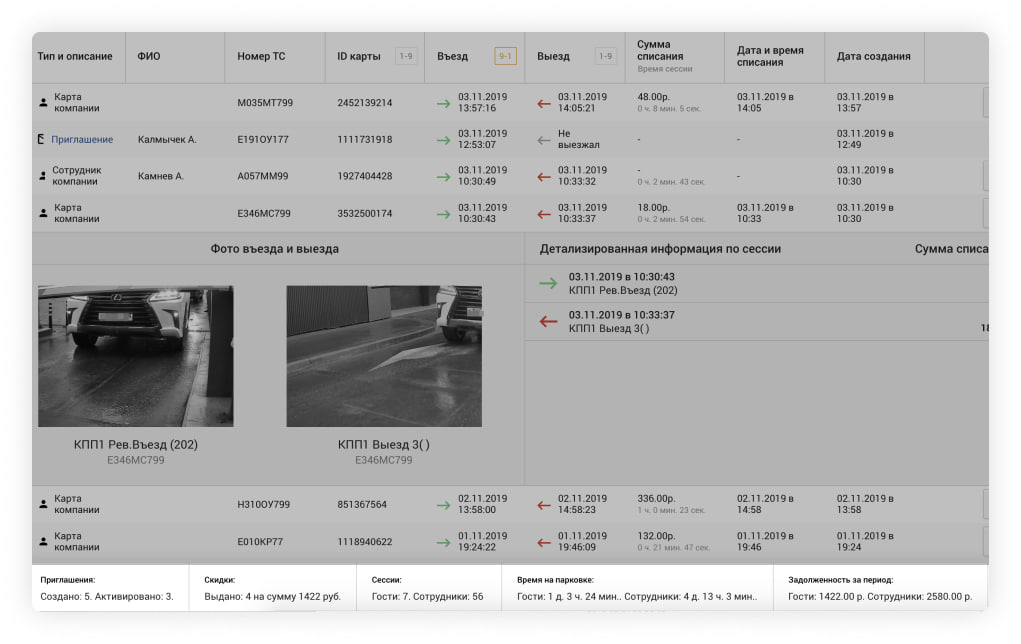
Task: Open the КПП1 Рев.Въезд entry photo
Action: click(136, 356)
